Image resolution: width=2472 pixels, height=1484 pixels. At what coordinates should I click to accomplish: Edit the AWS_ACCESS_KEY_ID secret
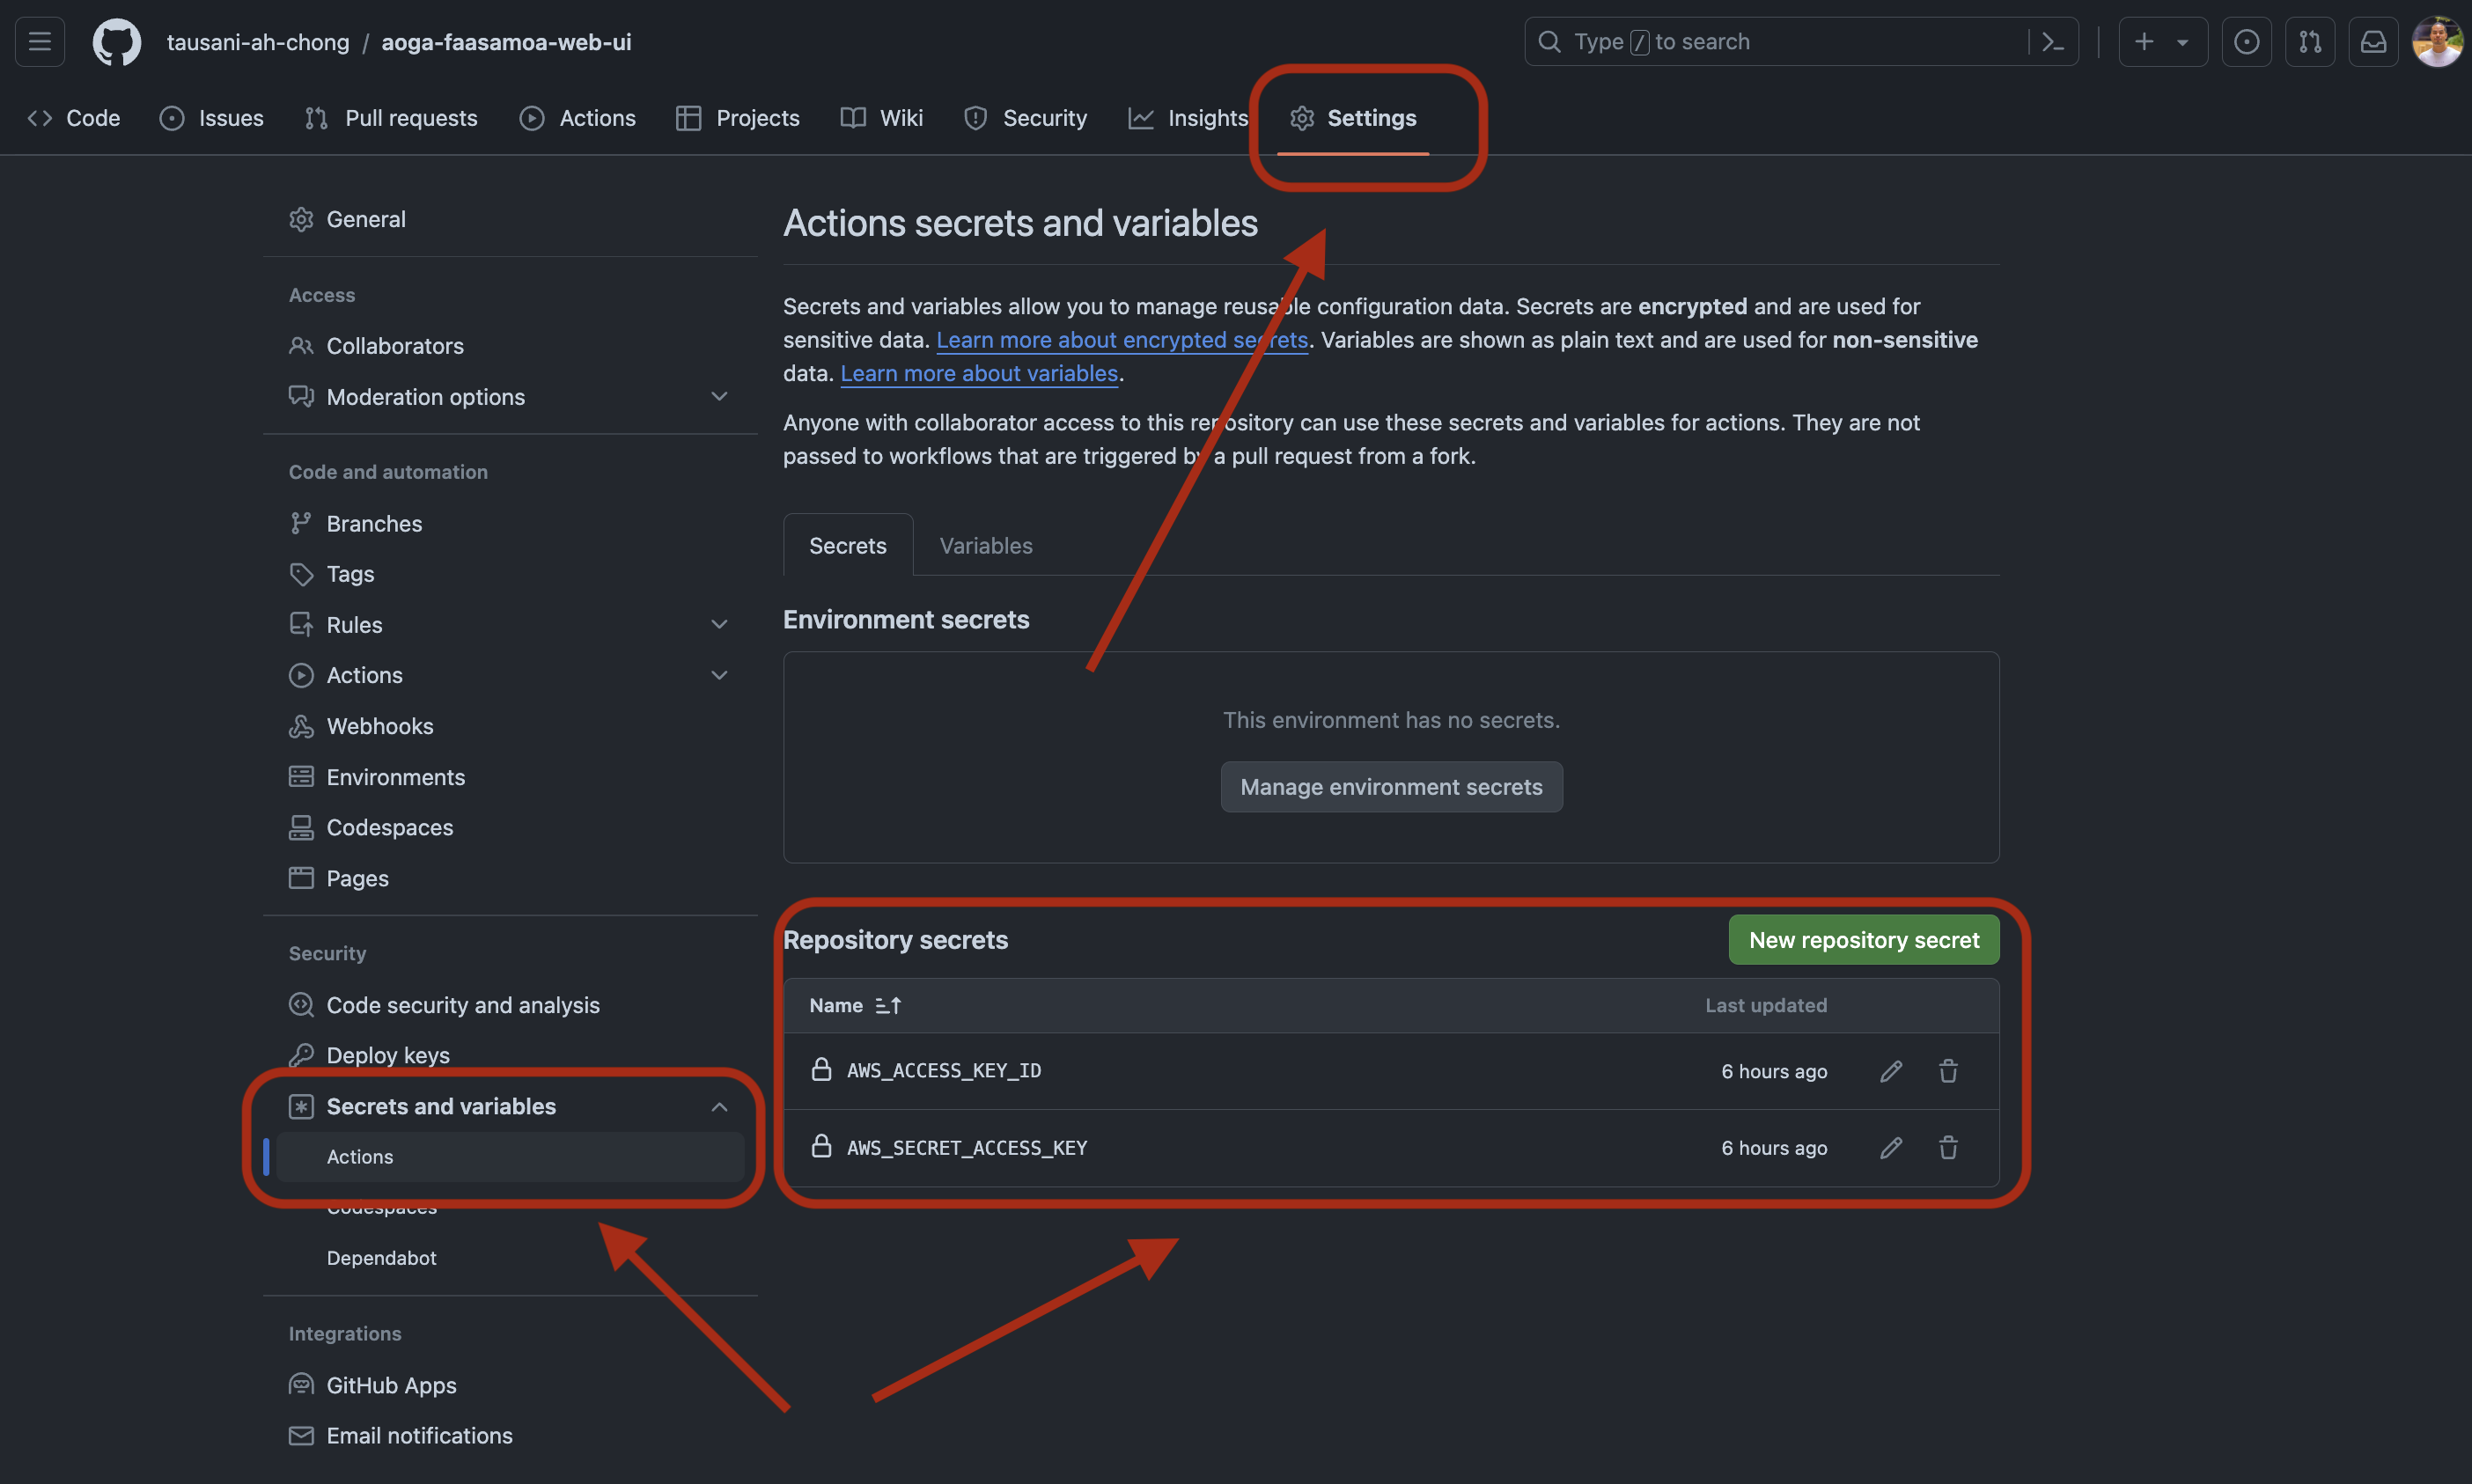(1890, 1071)
